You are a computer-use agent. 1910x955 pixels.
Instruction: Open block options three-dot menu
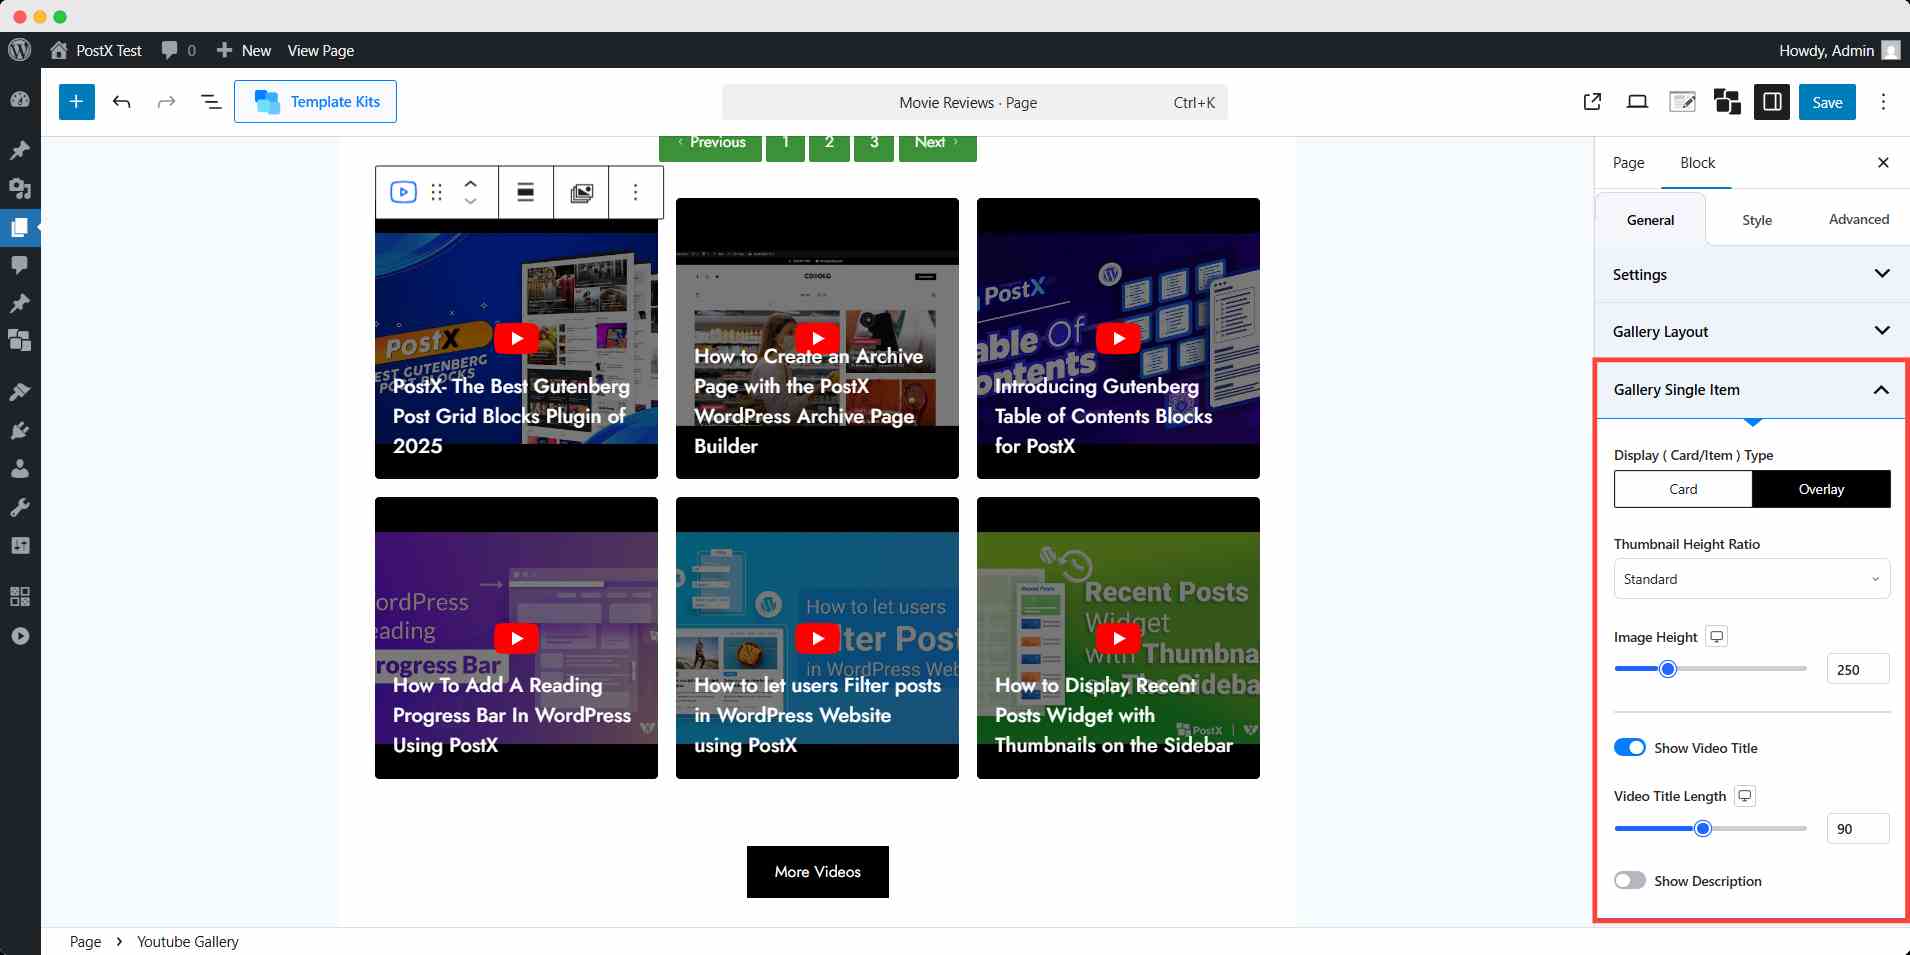tap(635, 192)
